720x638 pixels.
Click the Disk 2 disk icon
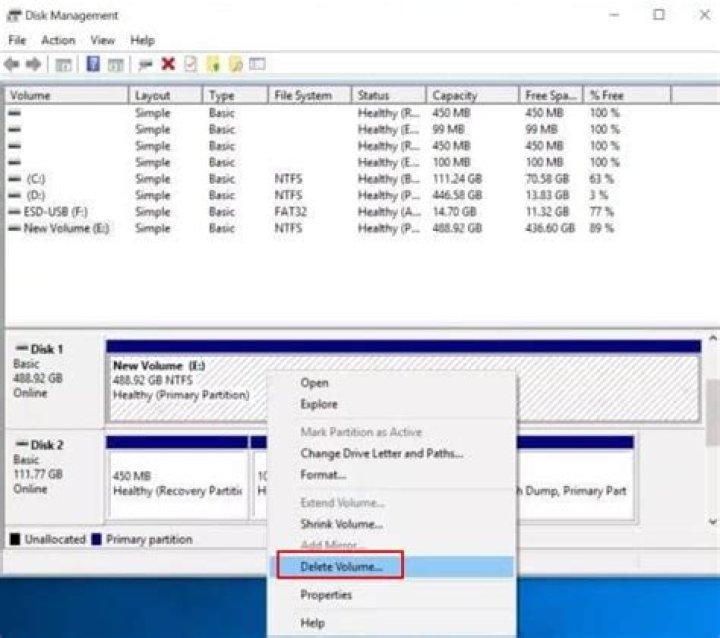pyautogui.click(x=22, y=444)
